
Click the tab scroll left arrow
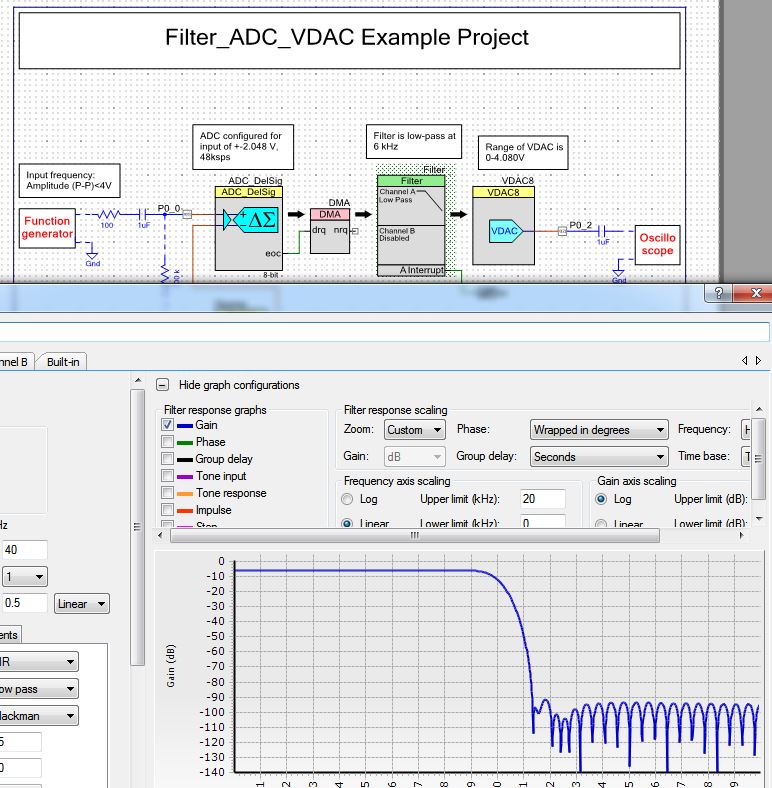tap(745, 360)
